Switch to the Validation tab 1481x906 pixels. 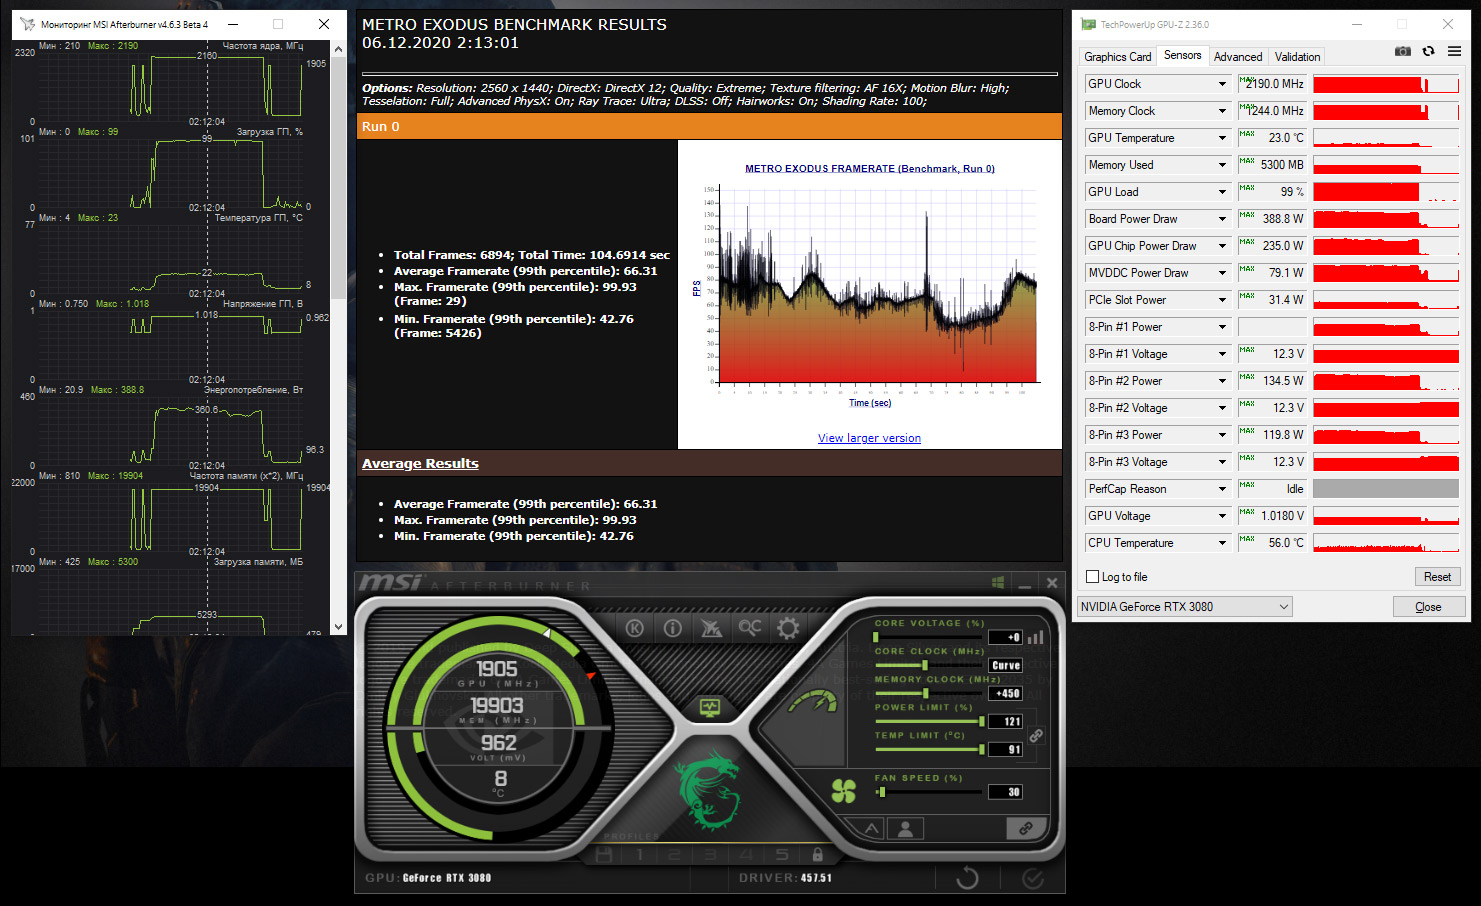pyautogui.click(x=1297, y=57)
